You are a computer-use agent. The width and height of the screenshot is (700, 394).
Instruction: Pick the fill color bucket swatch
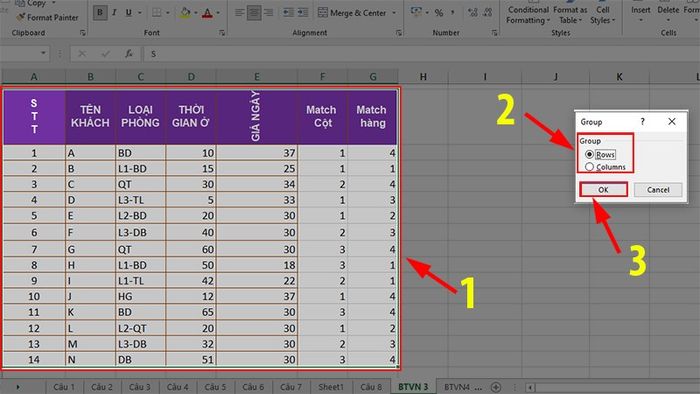[x=185, y=13]
